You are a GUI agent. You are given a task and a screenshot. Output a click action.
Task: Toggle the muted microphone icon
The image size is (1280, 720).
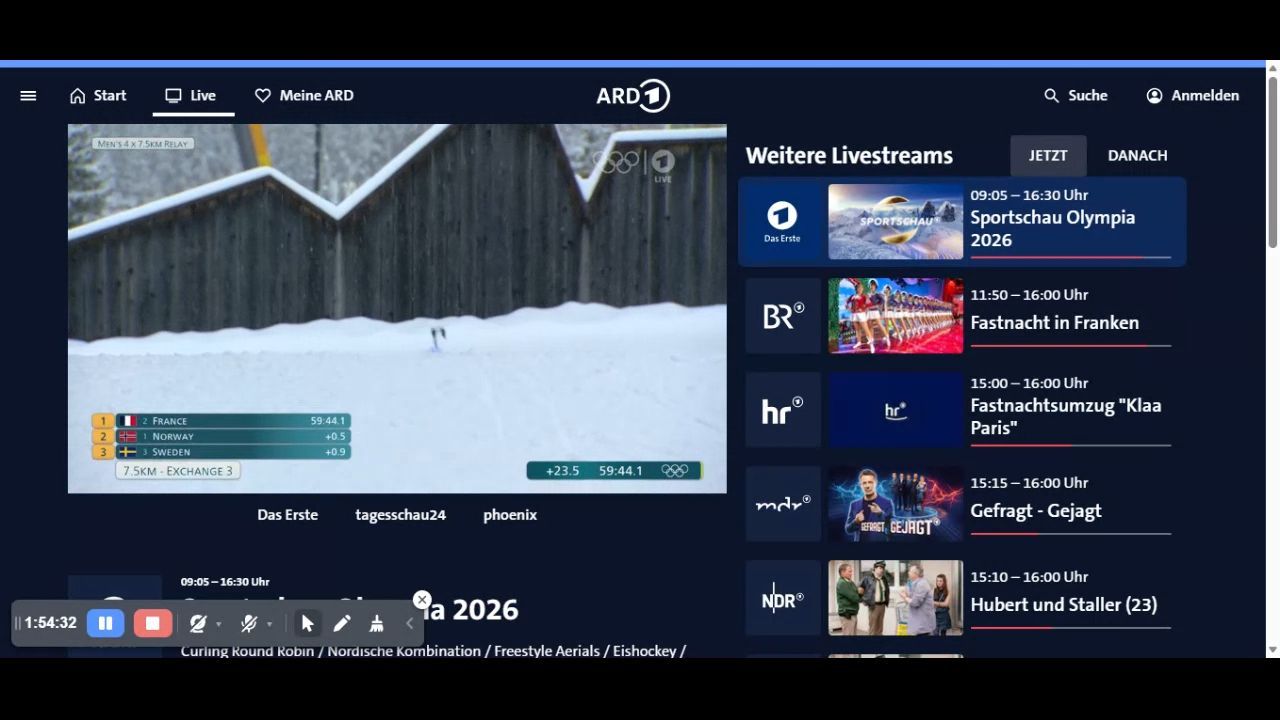click(x=249, y=623)
